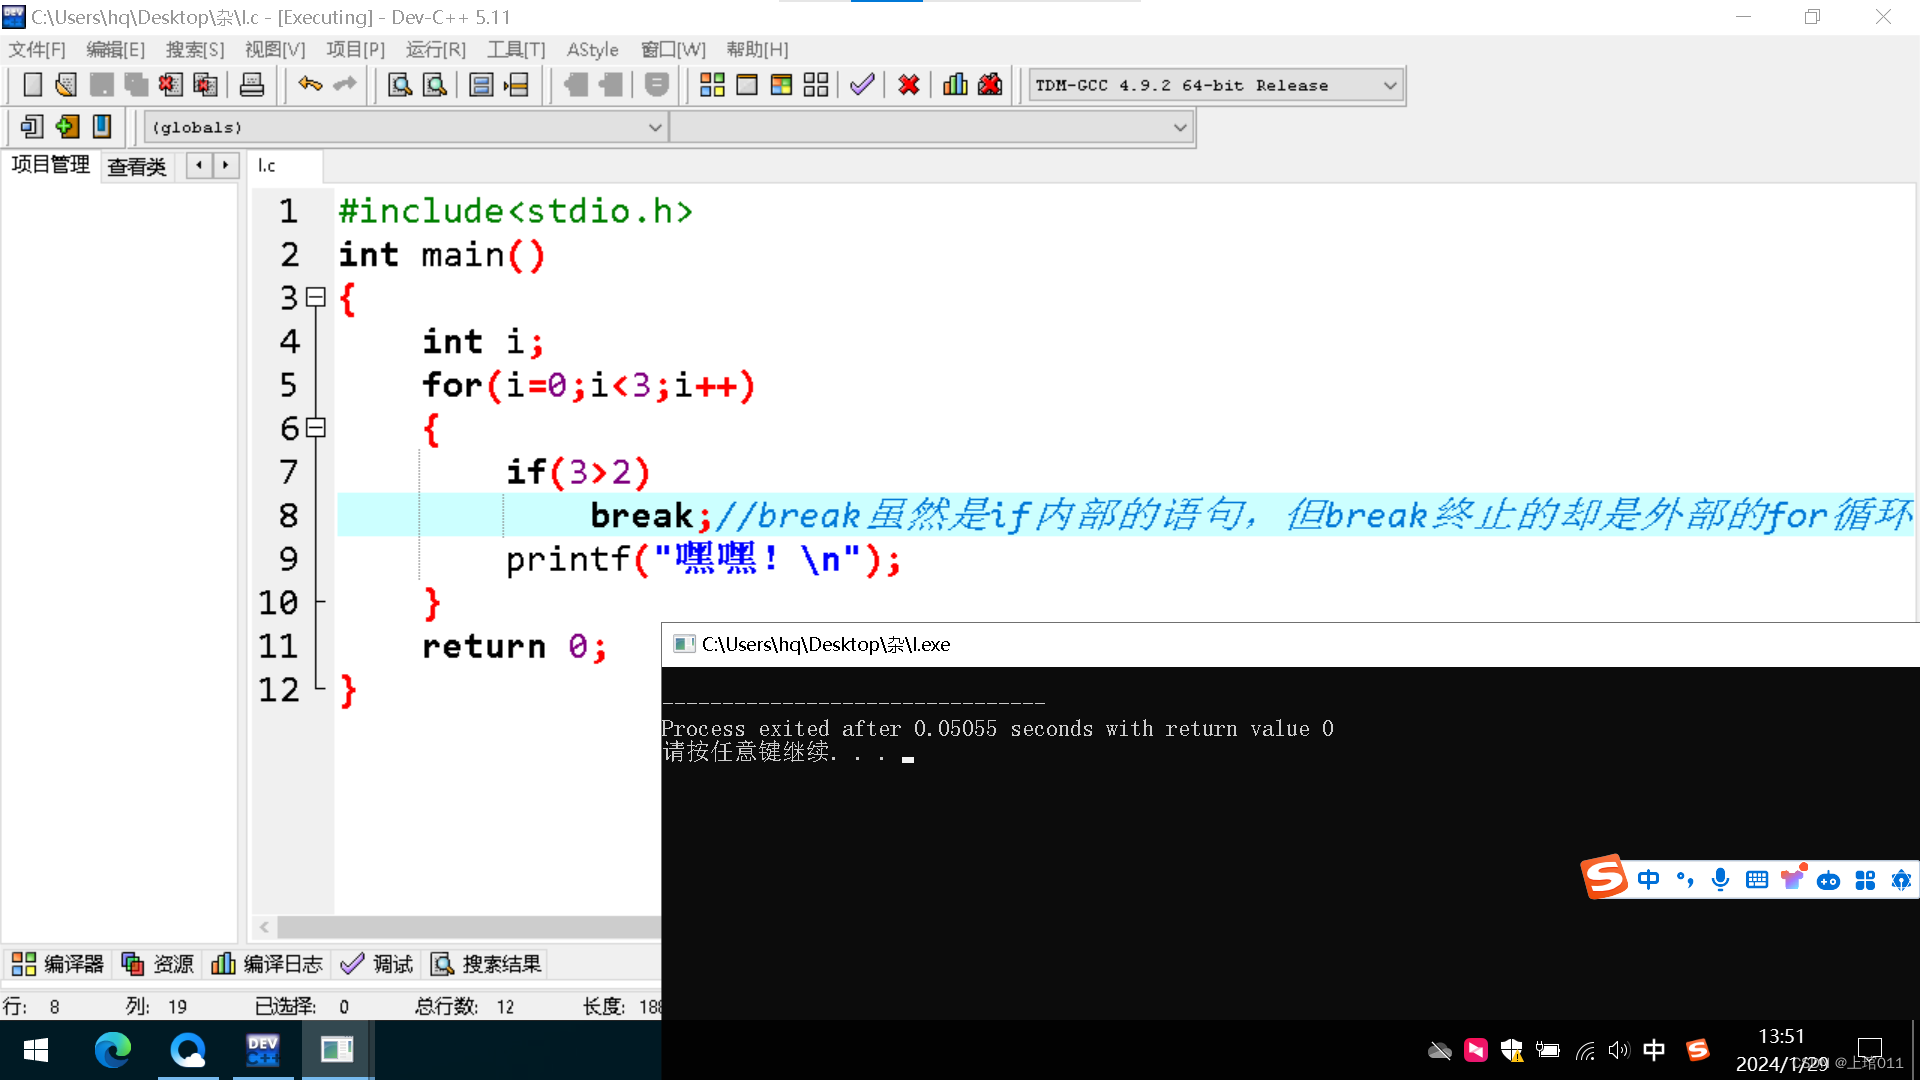Open Find using the magnifier toolbar icon
The height and width of the screenshot is (1080, 1920).
tap(399, 85)
